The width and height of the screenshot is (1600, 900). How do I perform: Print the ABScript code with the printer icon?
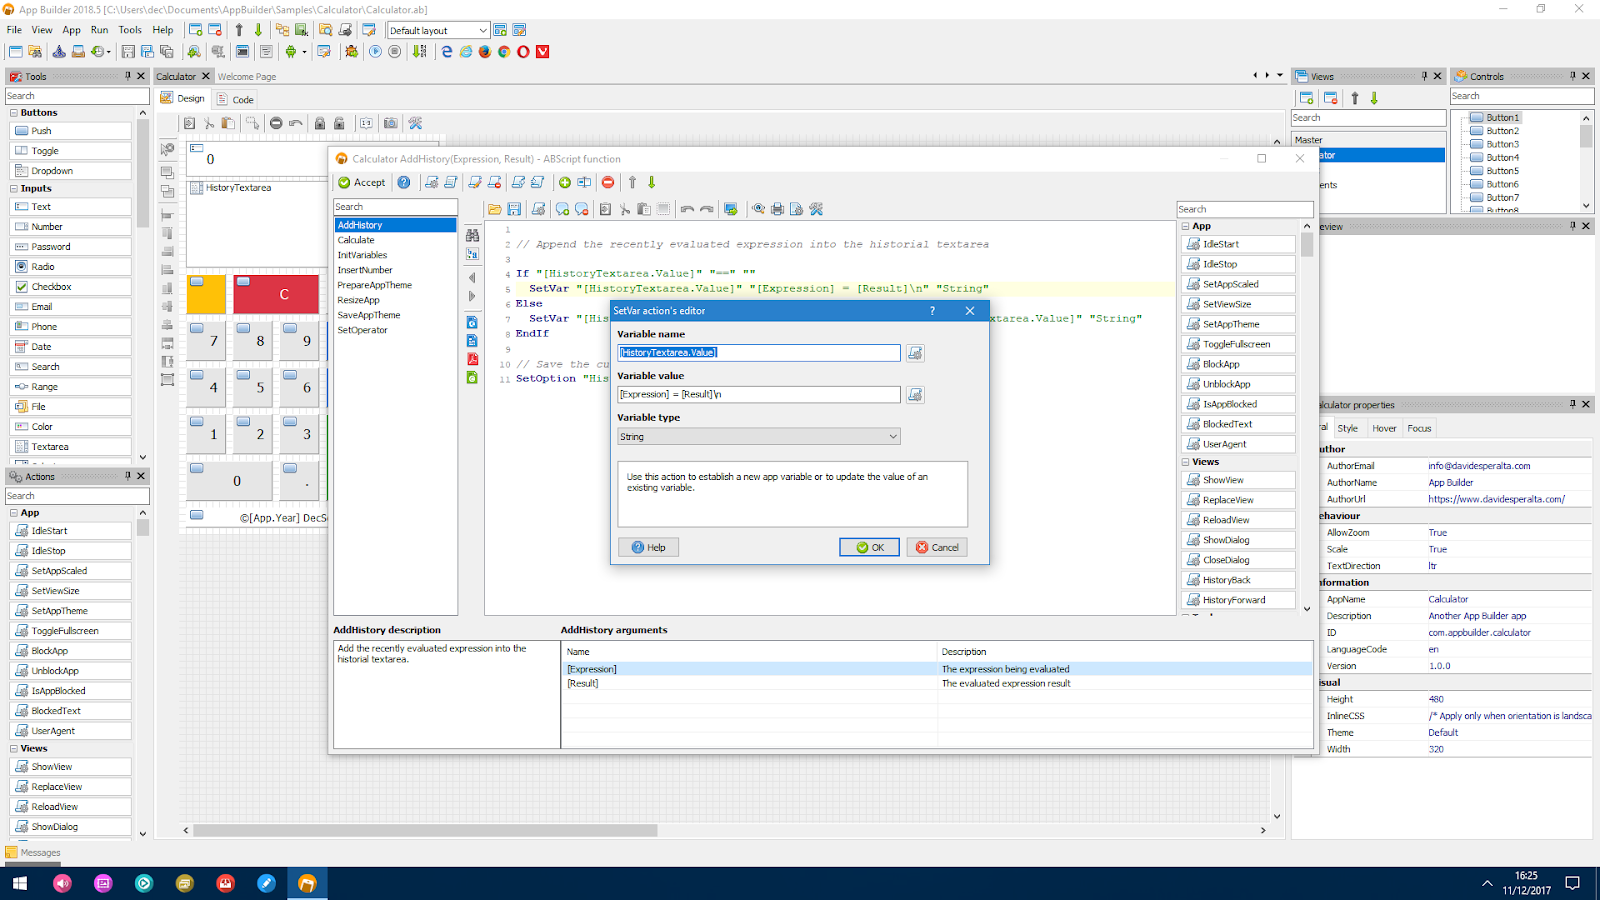coord(777,209)
